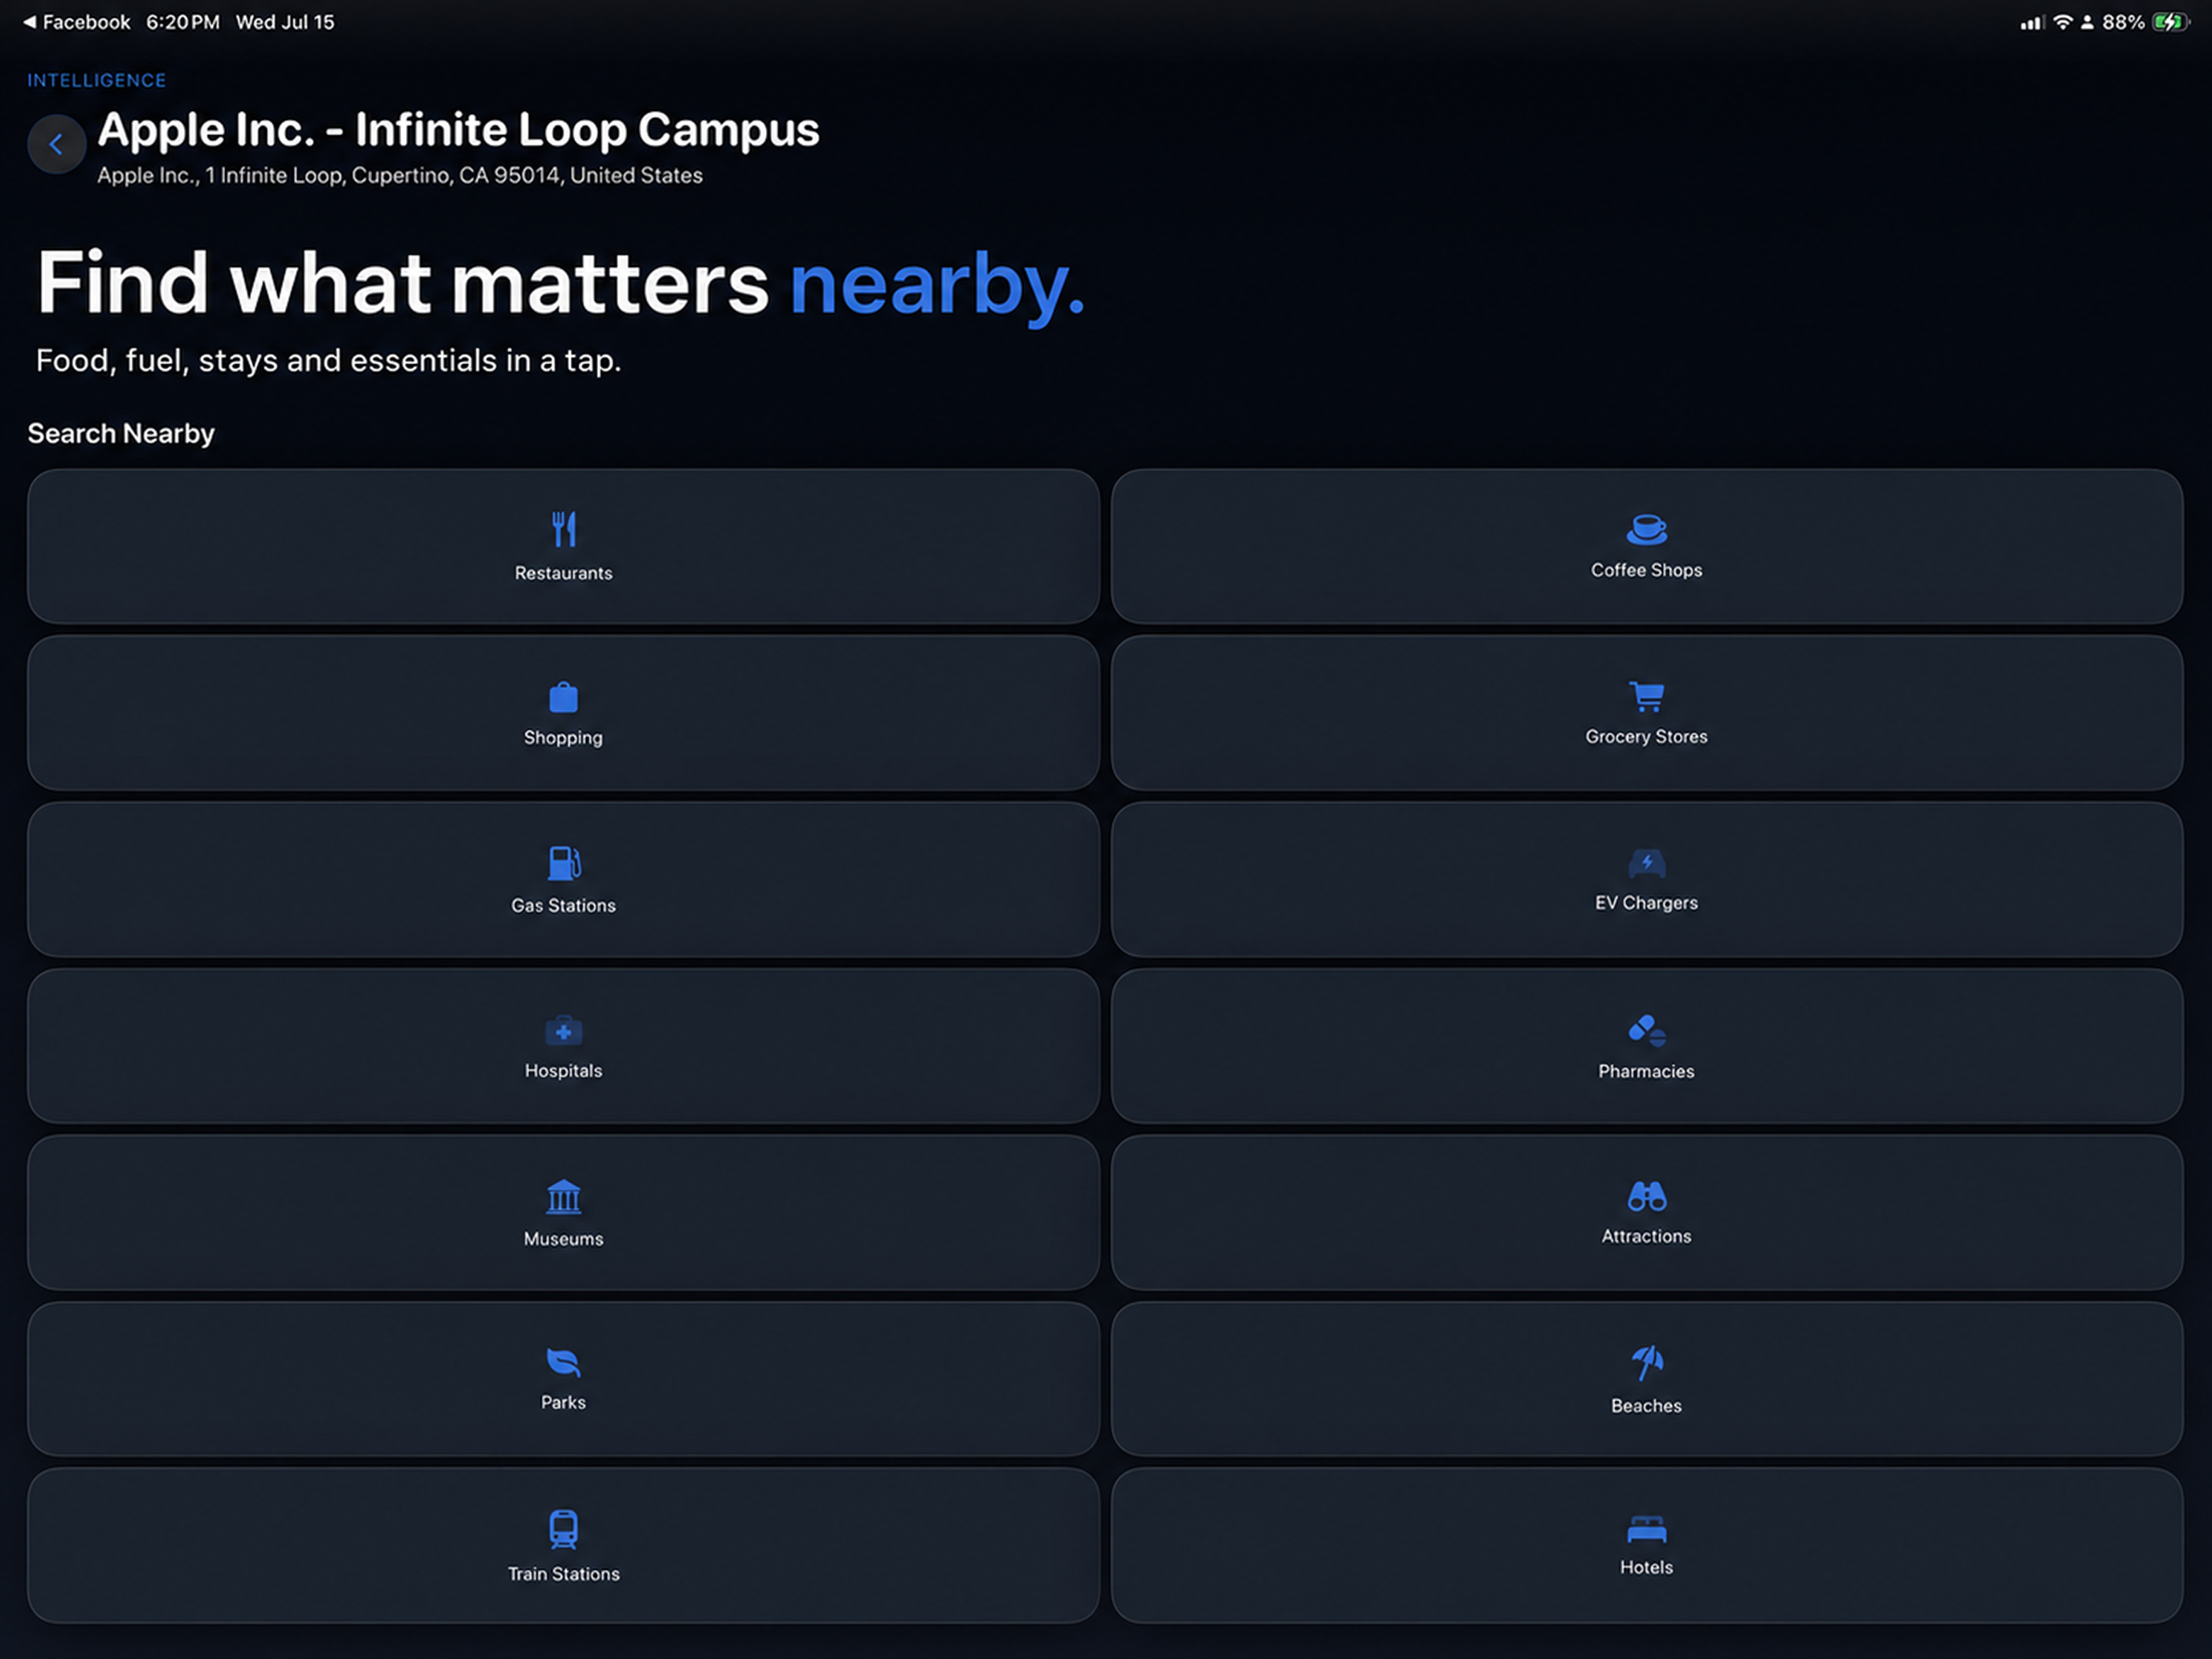
Task: Tap the blue back chevron button
Action: (x=56, y=144)
